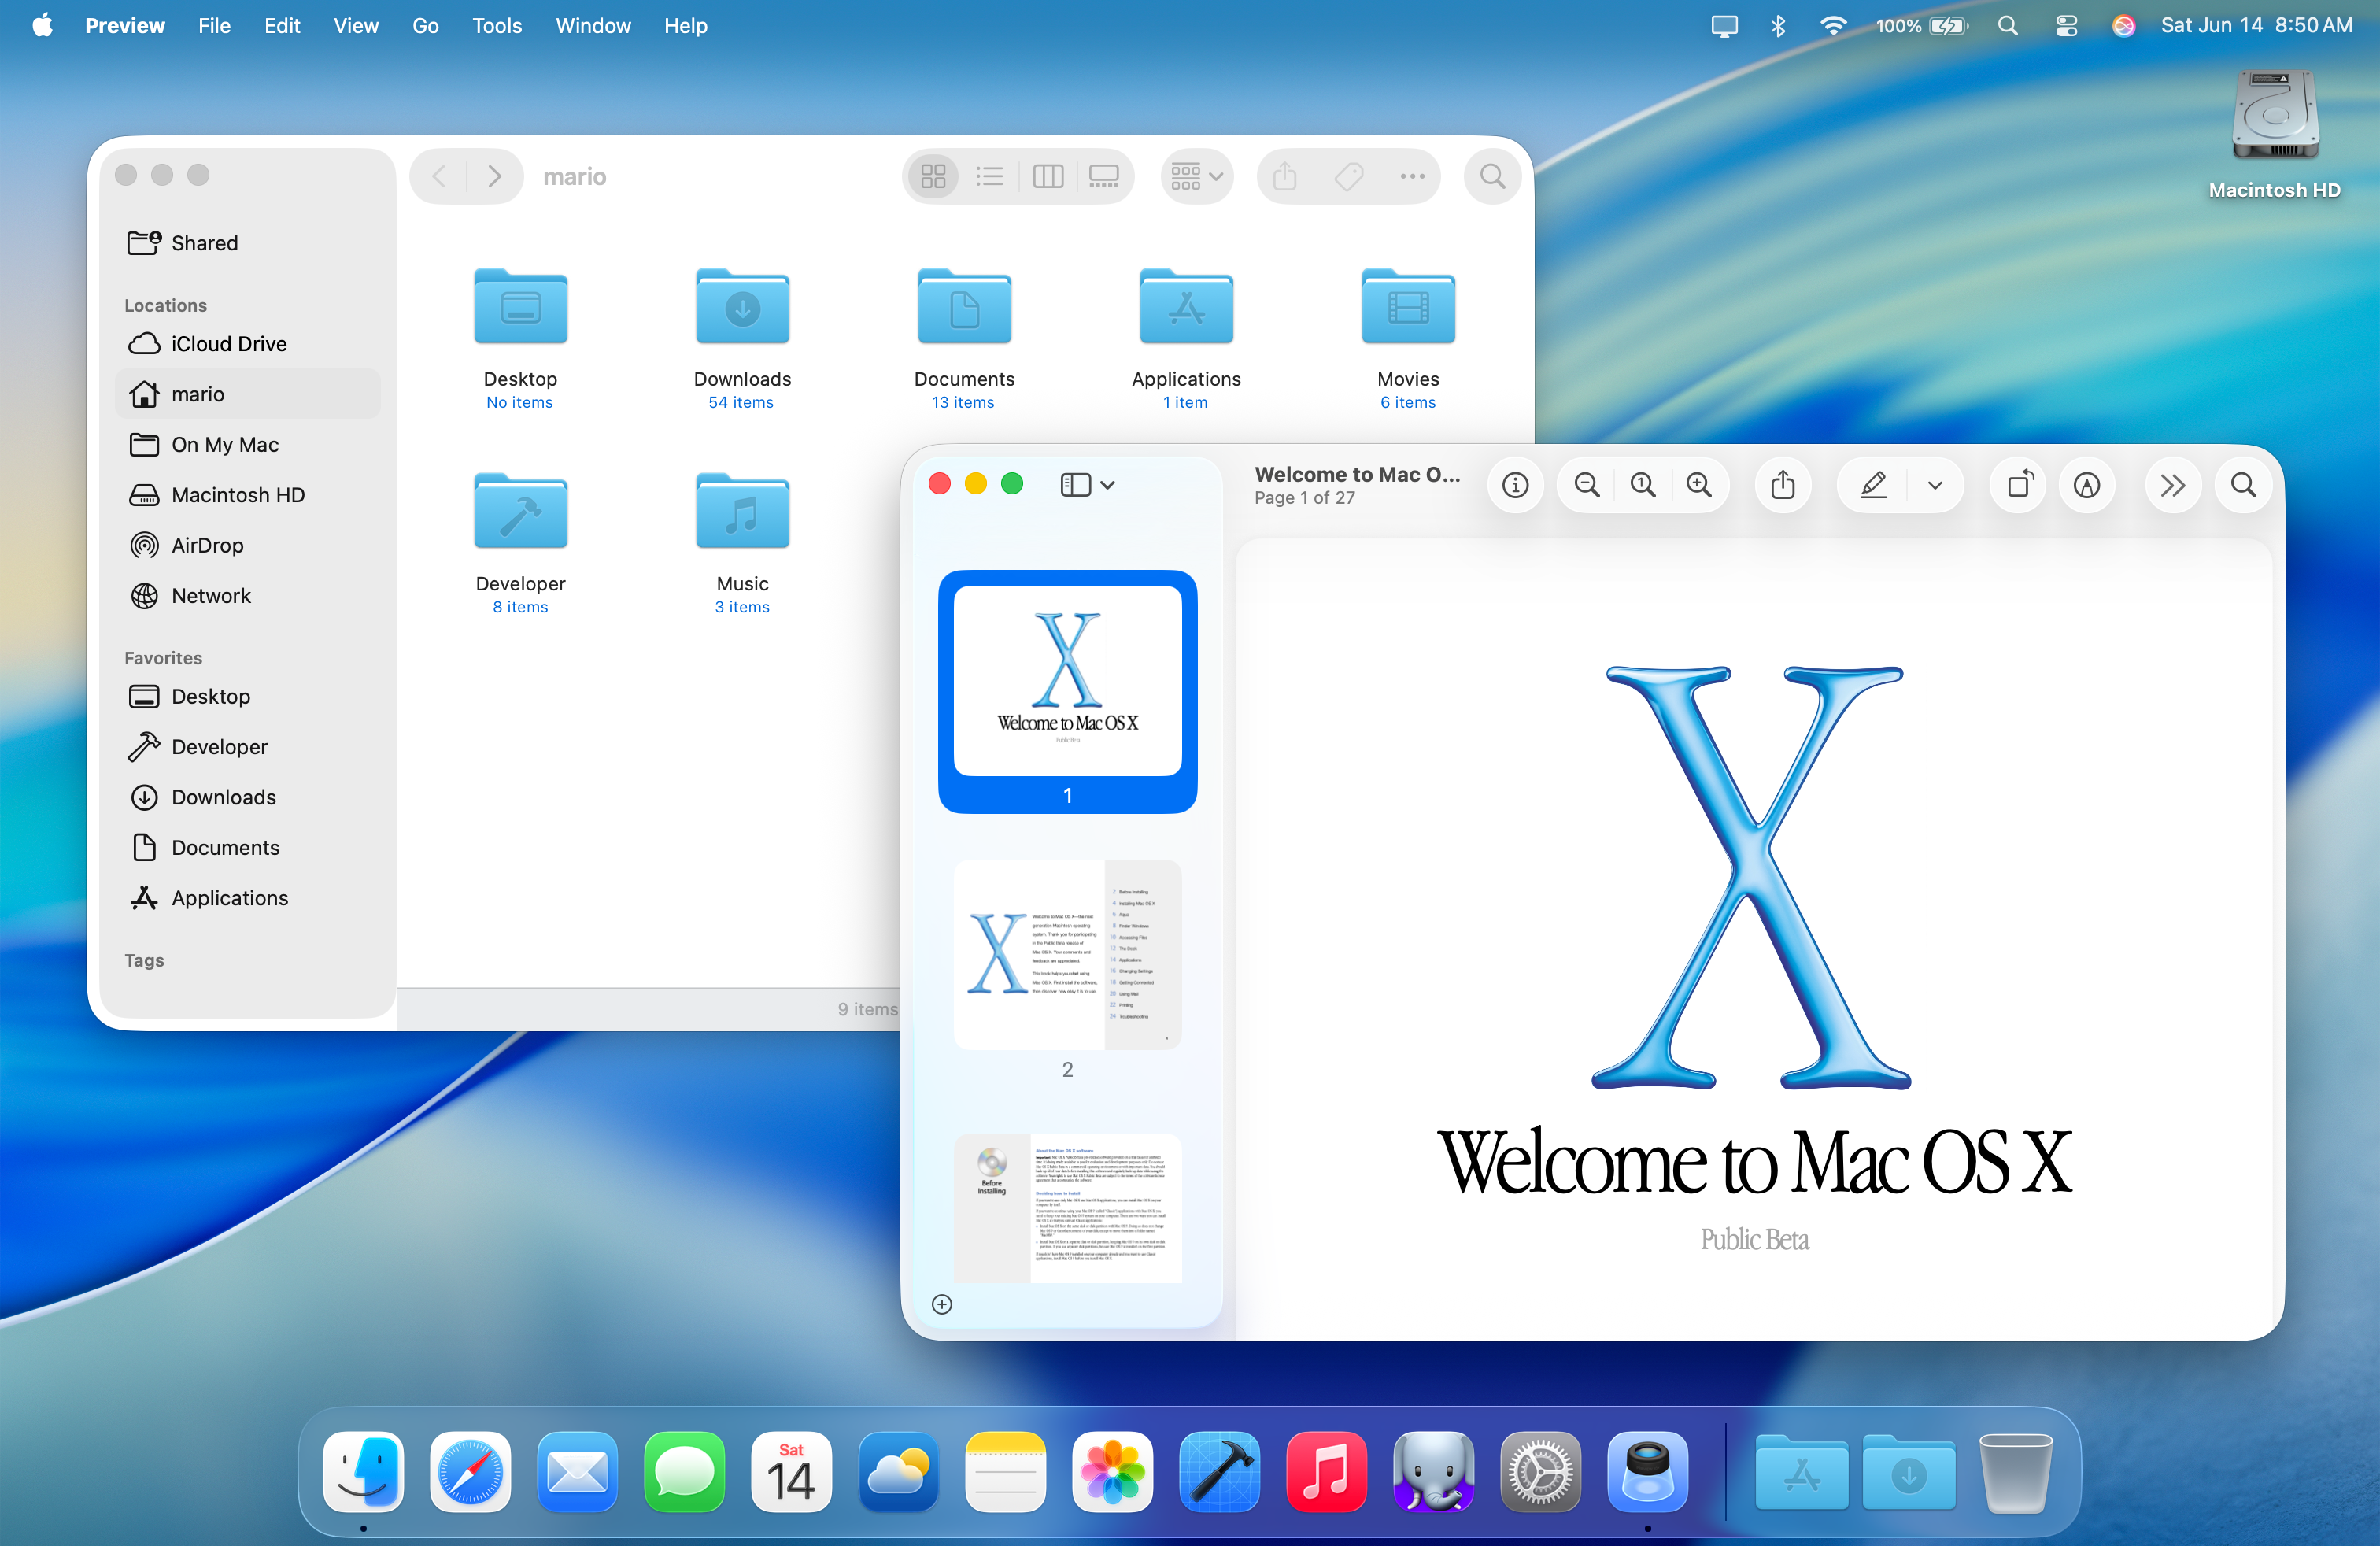Open the Edit menu
The image size is (2380, 1546).
(x=282, y=26)
